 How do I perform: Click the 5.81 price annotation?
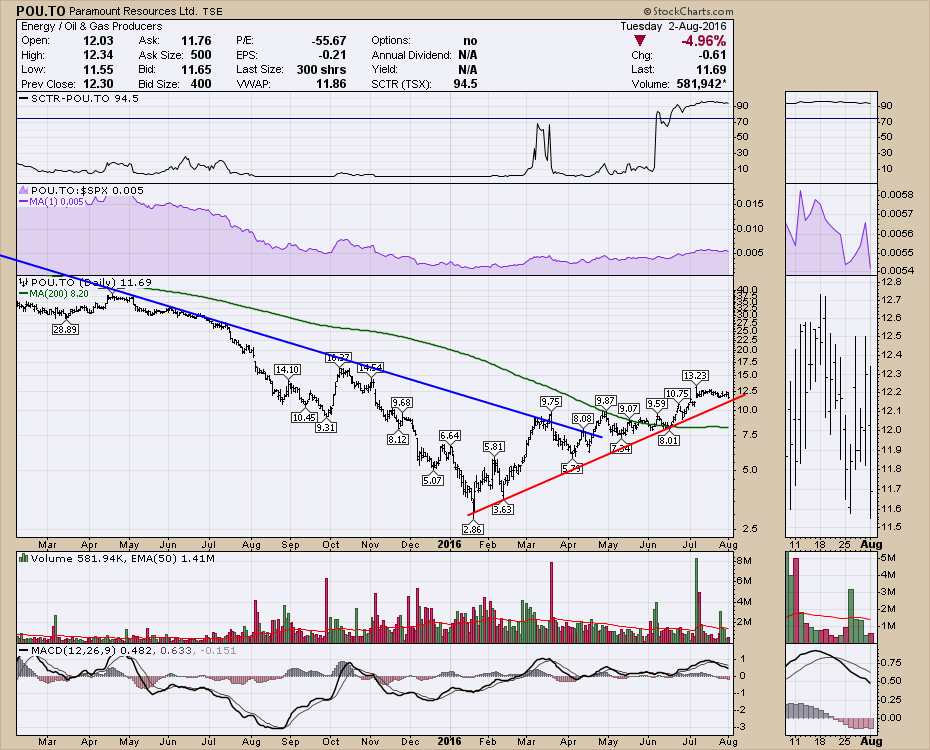click(x=493, y=446)
